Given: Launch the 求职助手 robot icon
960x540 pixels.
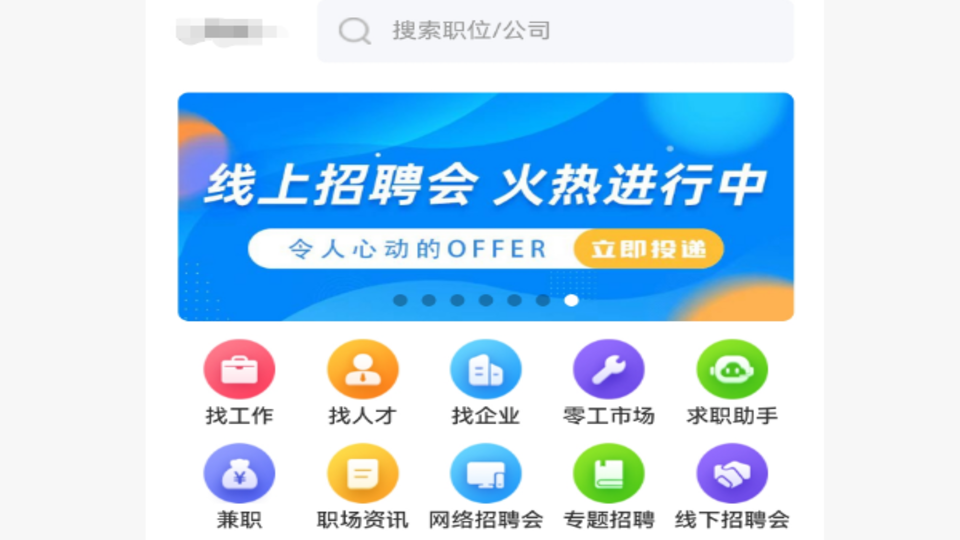Looking at the screenshot, I should click(x=732, y=369).
